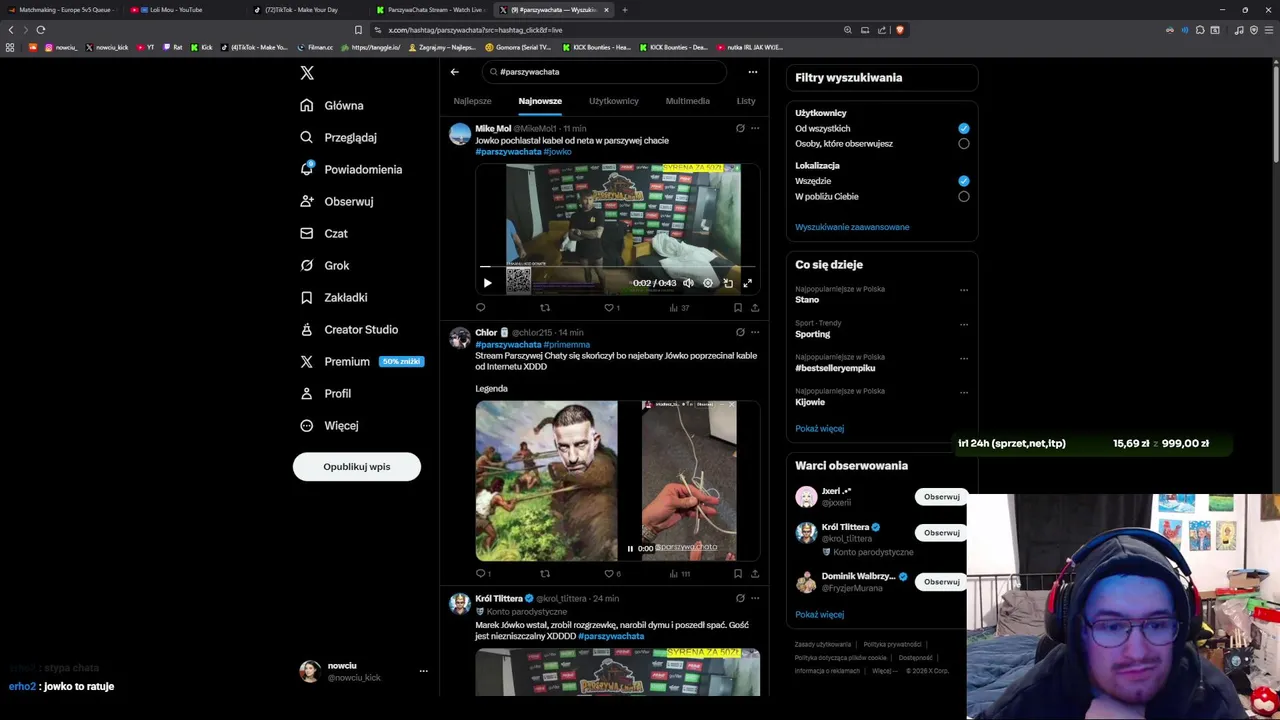The image size is (1280, 720).
Task: Click the #parszywachata search field
Action: coord(603,72)
